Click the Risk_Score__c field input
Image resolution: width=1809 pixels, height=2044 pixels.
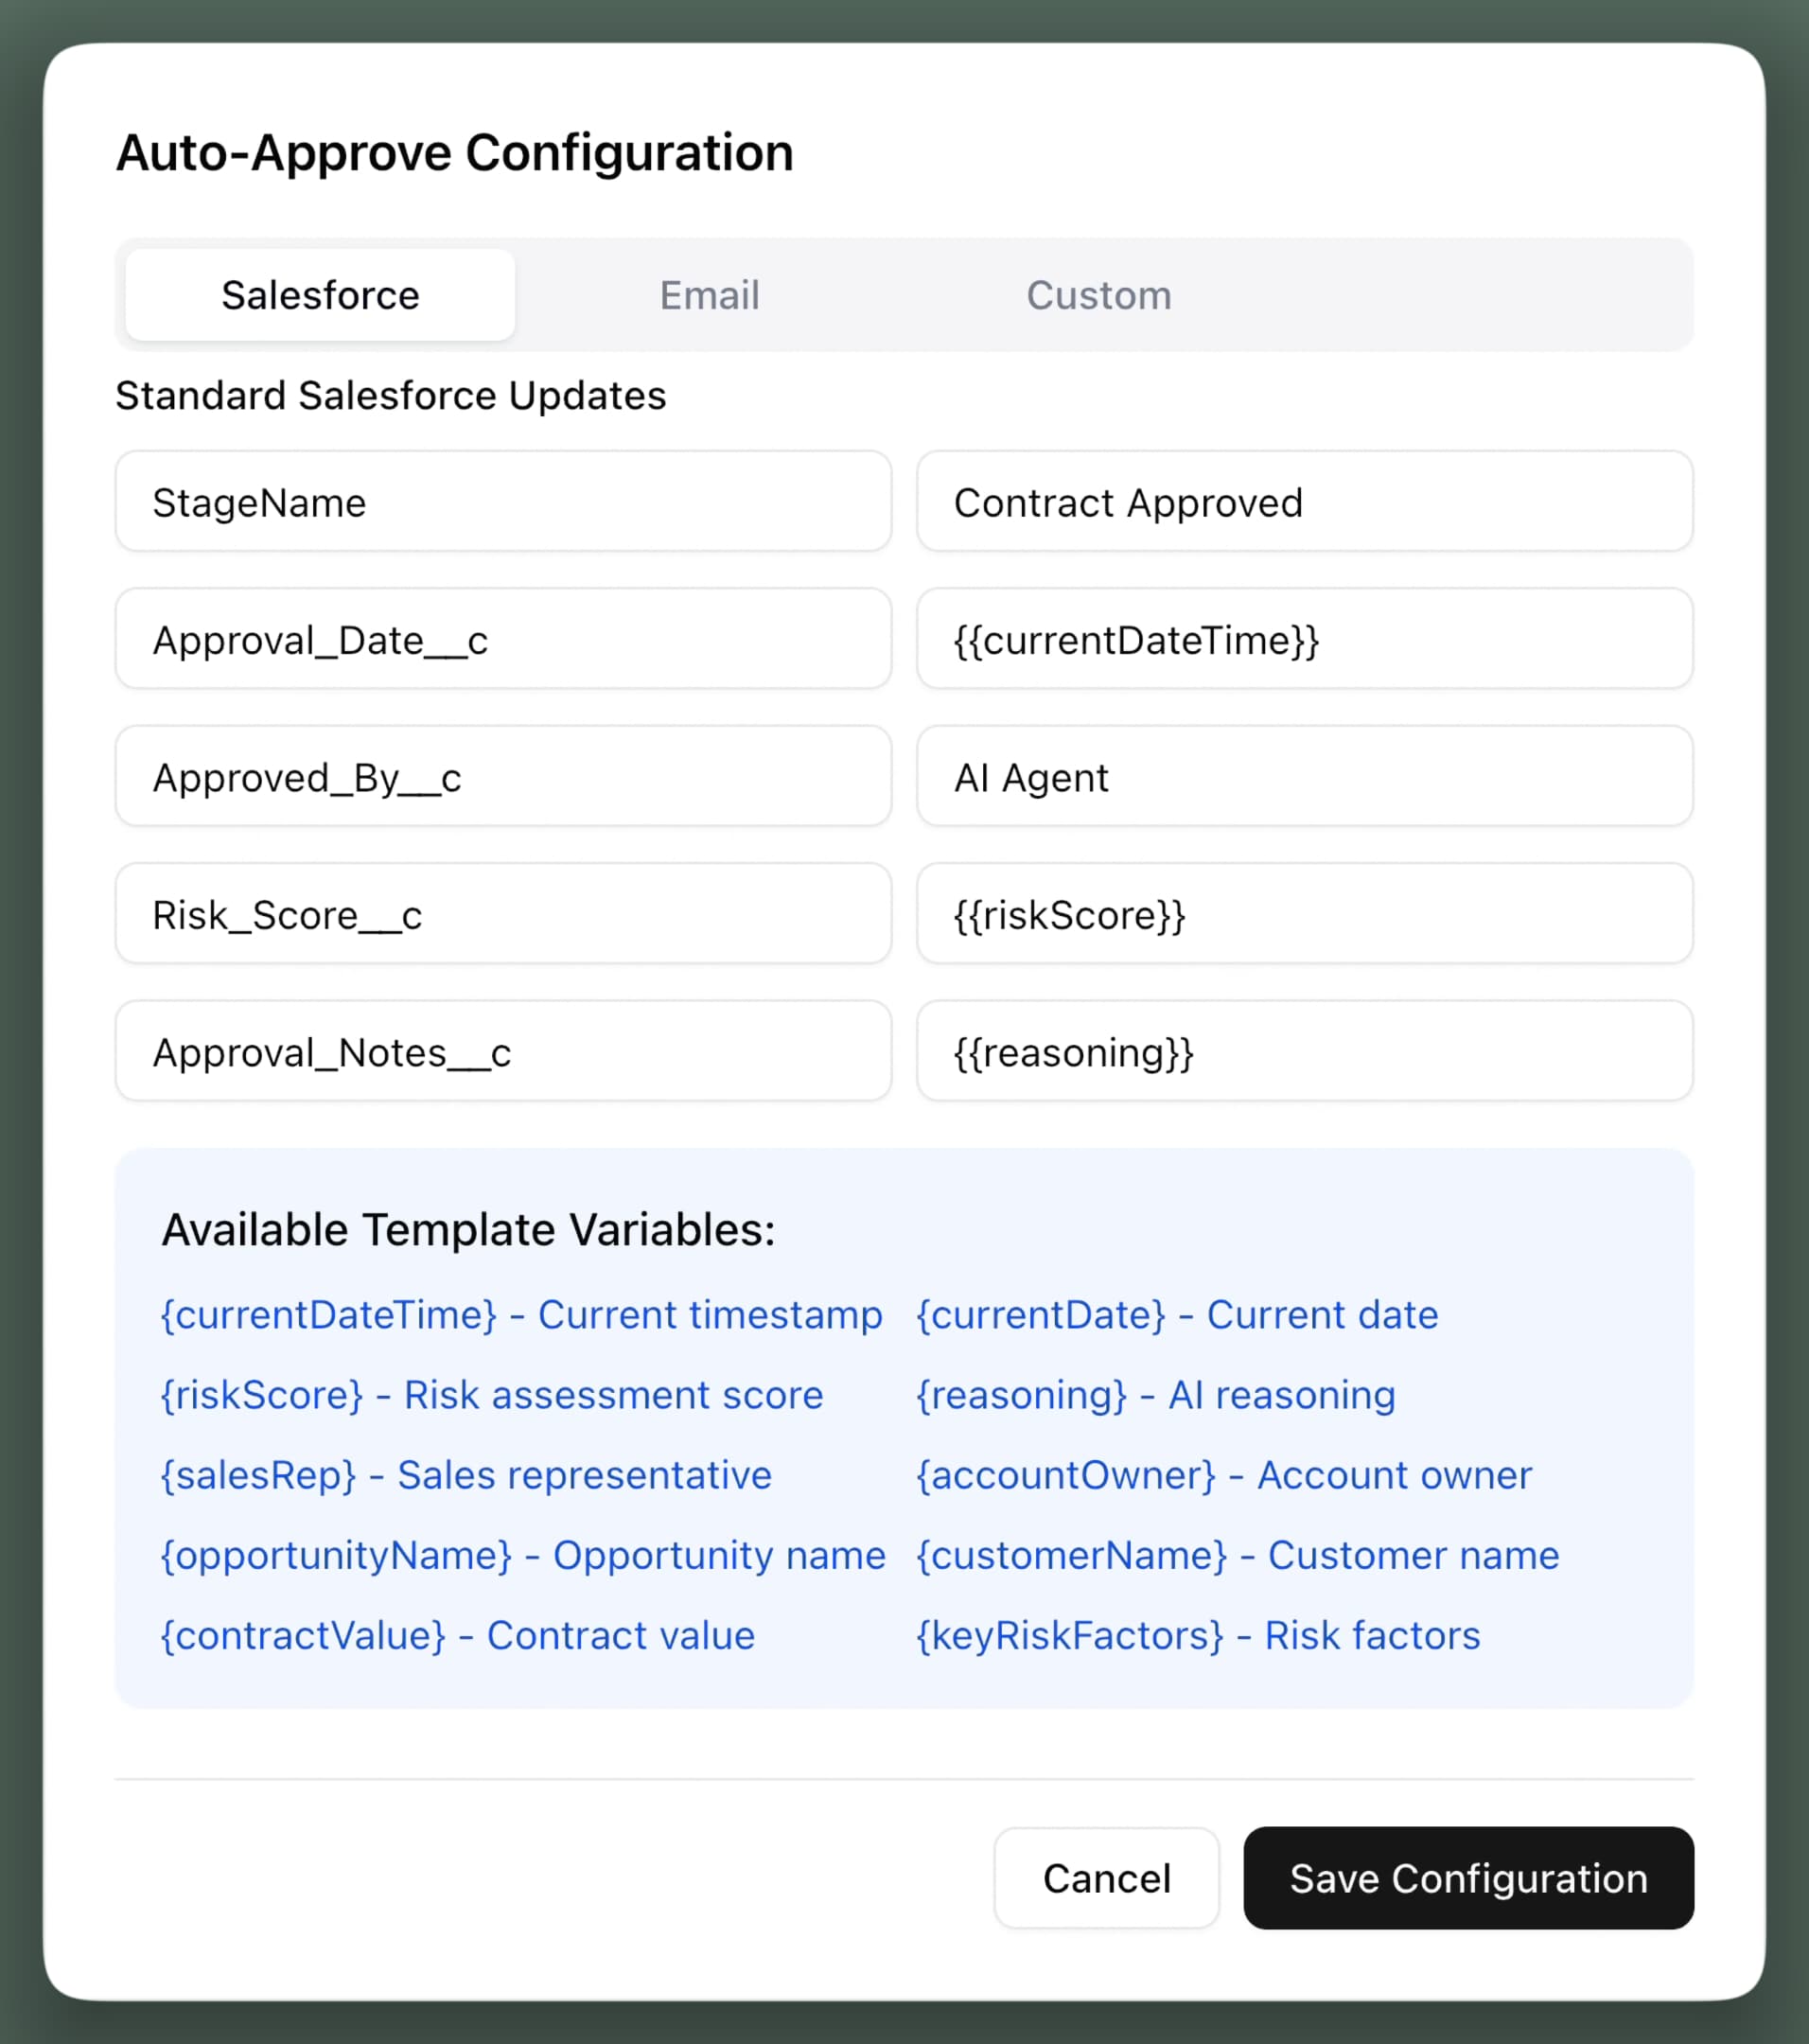tap(503, 913)
